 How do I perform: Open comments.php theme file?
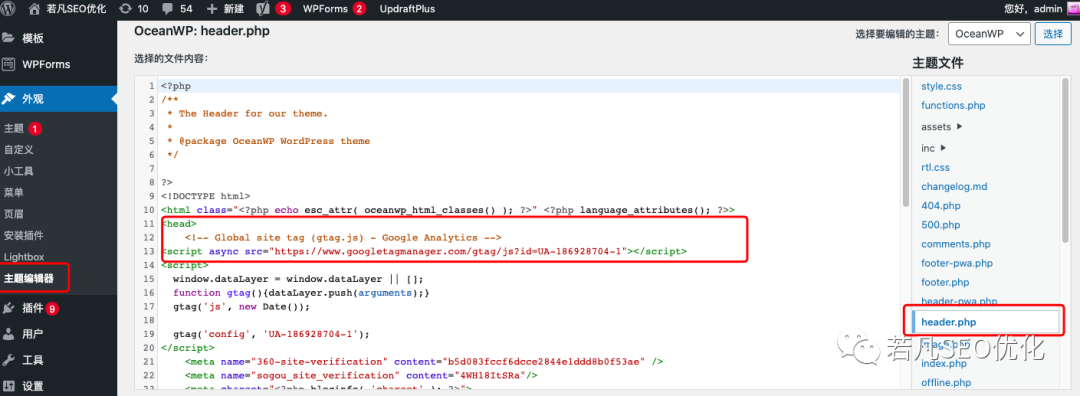click(955, 244)
